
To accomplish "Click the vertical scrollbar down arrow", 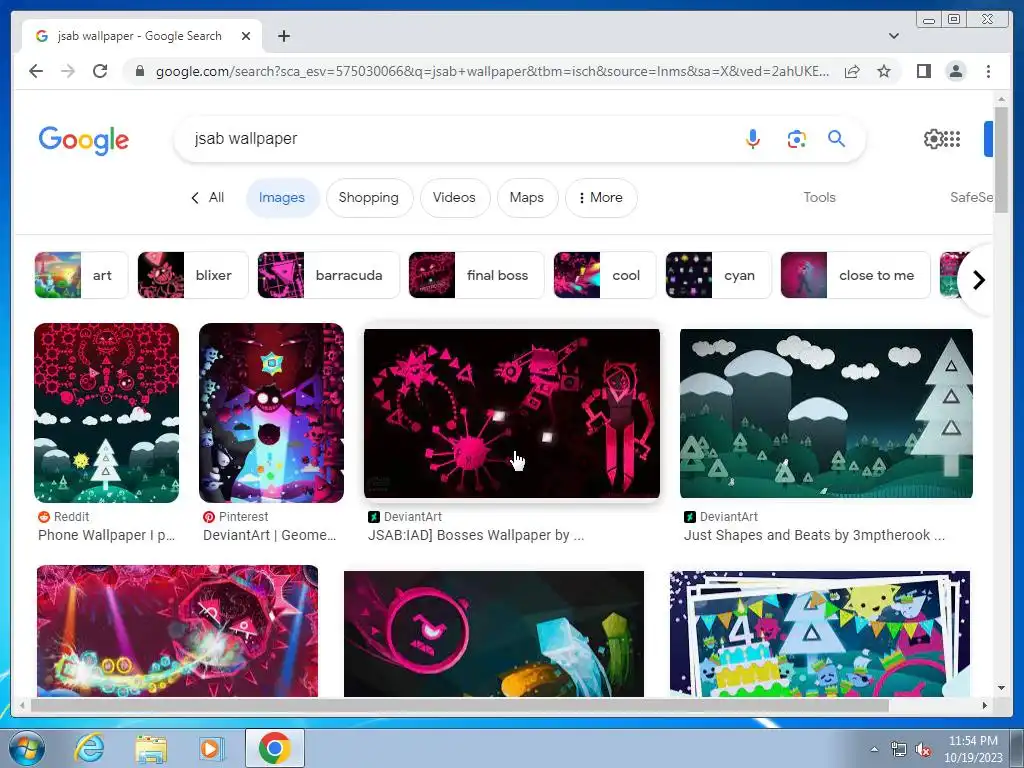I will tap(1001, 688).
